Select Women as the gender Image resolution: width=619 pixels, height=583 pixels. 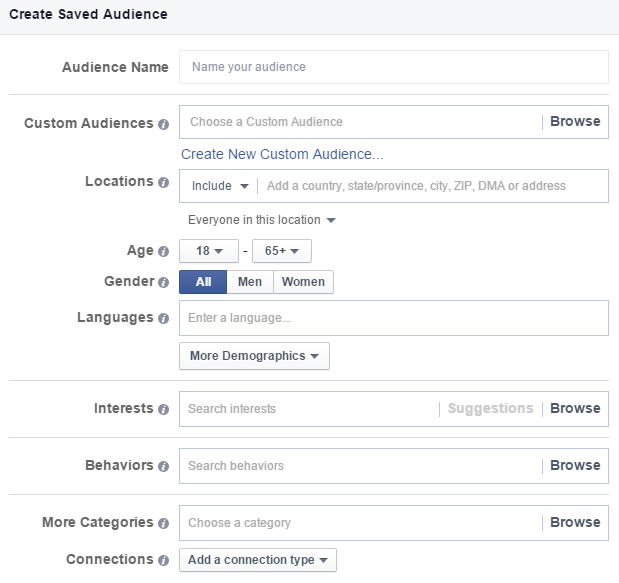pos(303,282)
